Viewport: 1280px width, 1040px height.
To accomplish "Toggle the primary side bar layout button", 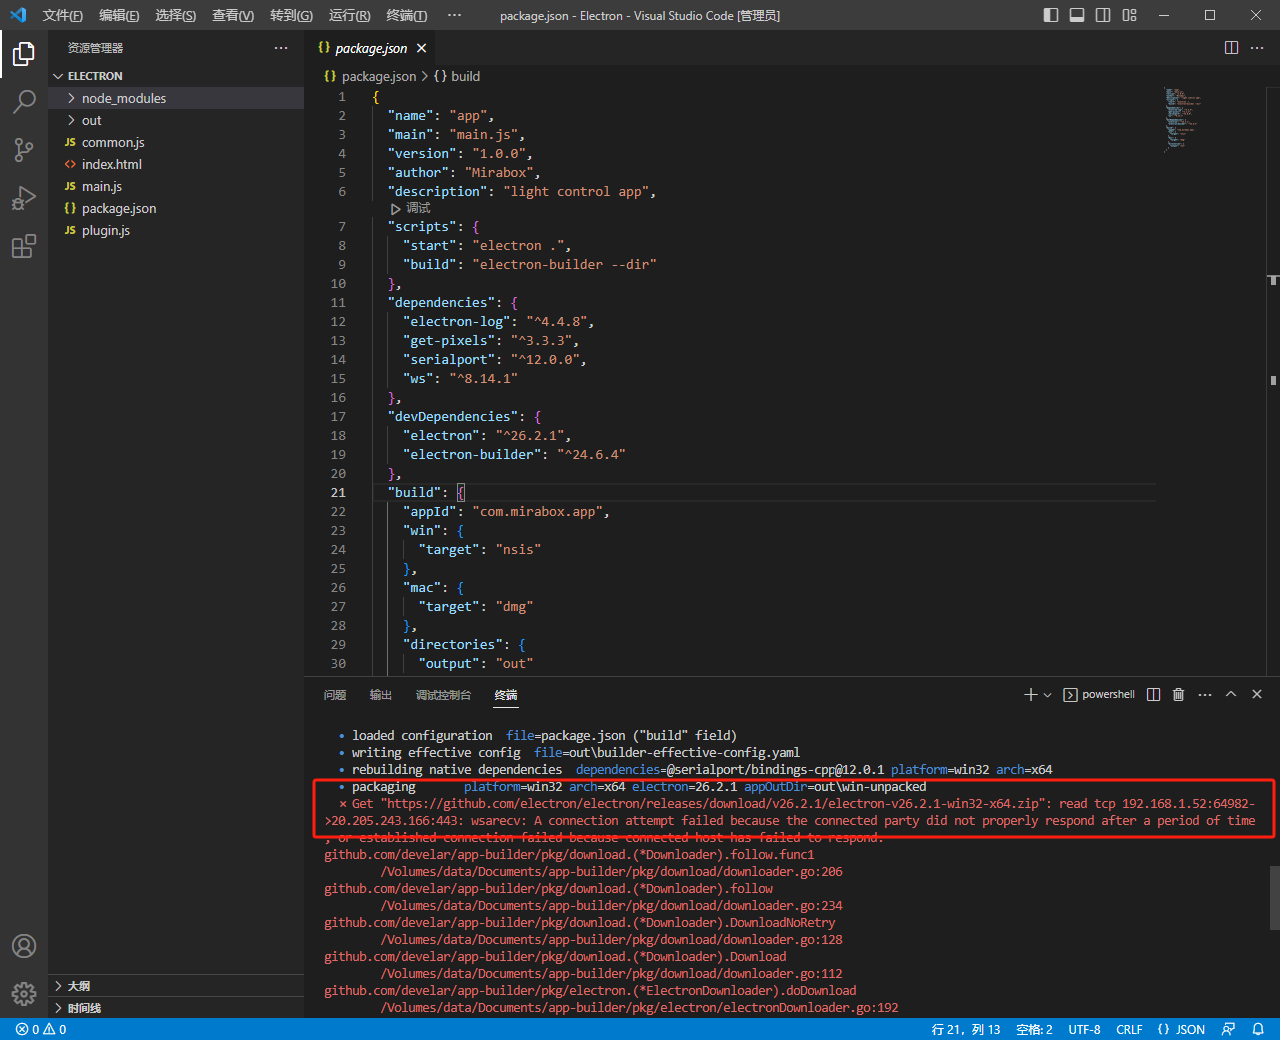I will pos(1051,15).
